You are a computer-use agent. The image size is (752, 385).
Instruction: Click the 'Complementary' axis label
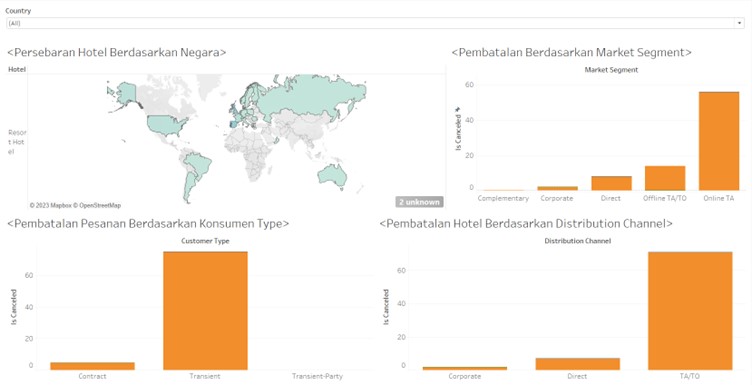[x=503, y=198]
